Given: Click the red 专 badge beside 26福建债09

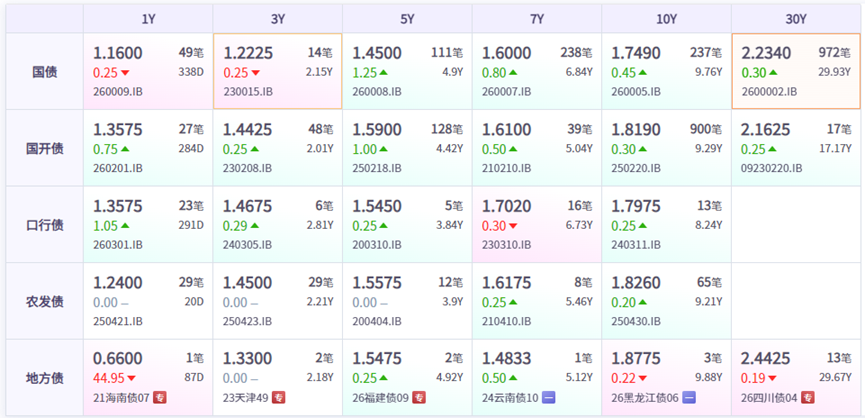Looking at the screenshot, I should [x=420, y=398].
